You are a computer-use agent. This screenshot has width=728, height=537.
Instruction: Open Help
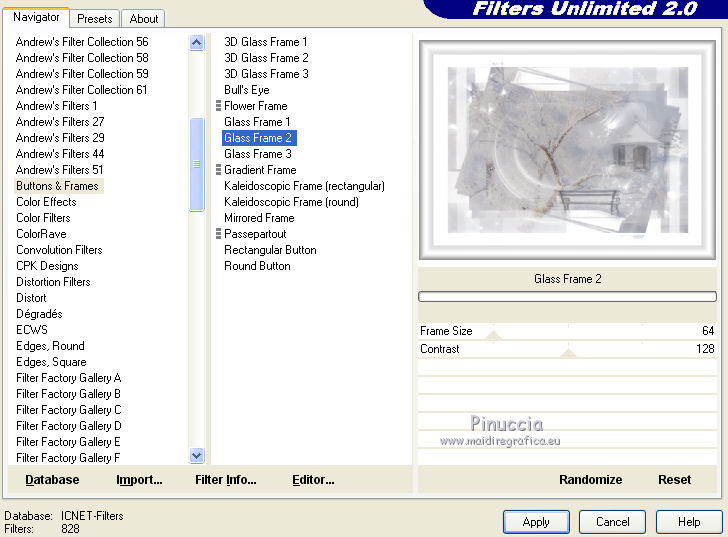coord(689,522)
